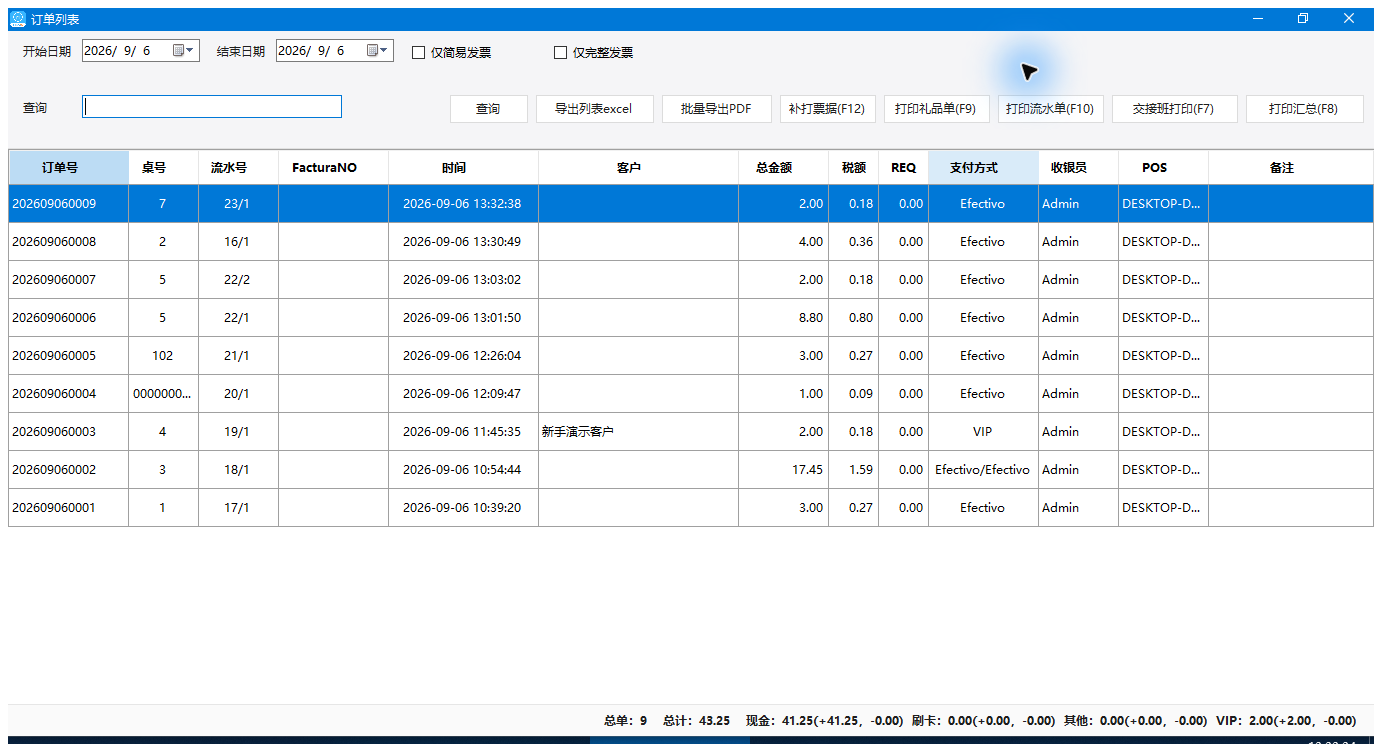Select order 202609060009 row

click(x=691, y=203)
